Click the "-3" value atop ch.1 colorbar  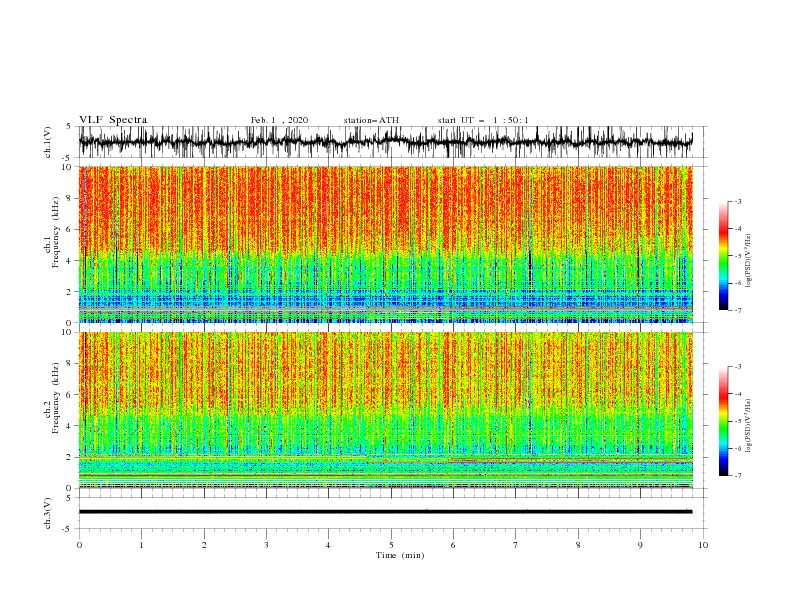(x=737, y=201)
